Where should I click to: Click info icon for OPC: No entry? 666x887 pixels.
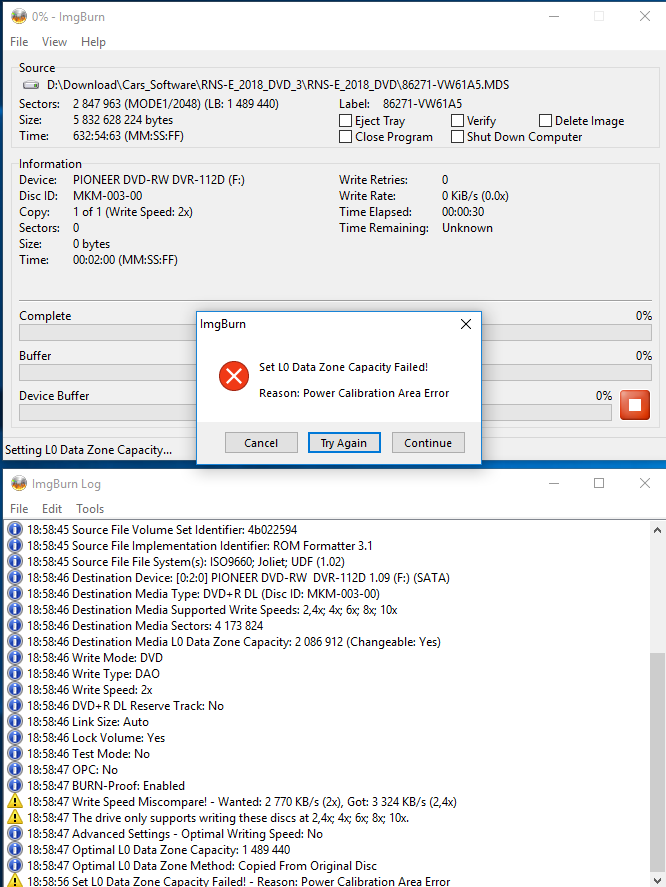[15, 769]
